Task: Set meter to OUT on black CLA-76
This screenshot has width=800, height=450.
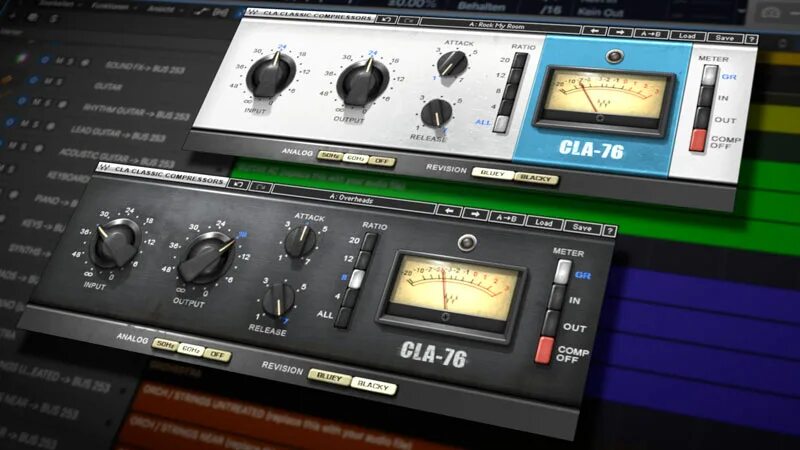Action: coord(551,324)
